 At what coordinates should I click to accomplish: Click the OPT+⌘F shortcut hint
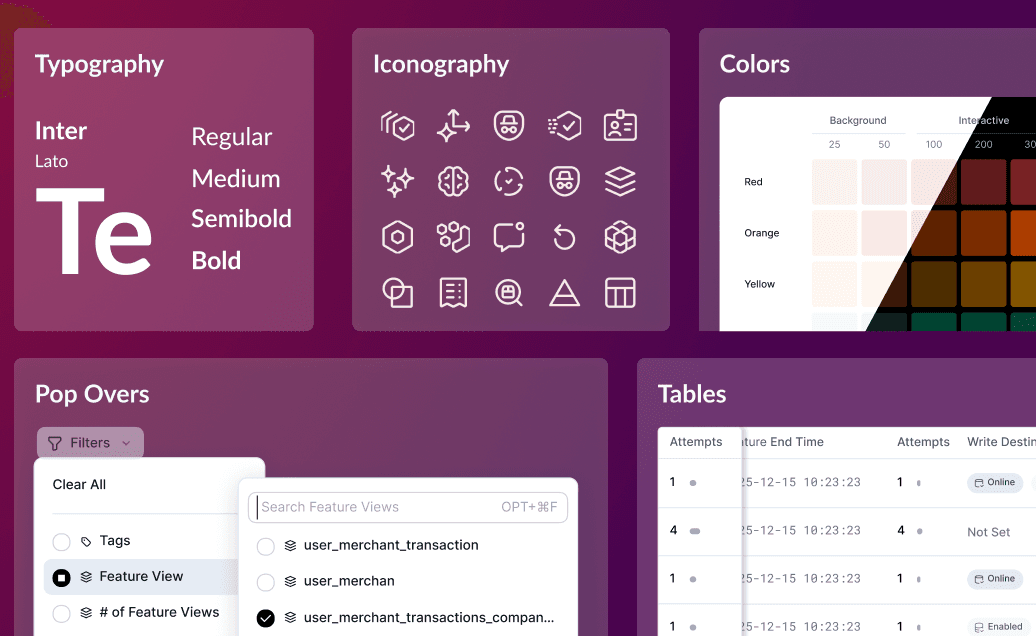tap(529, 507)
